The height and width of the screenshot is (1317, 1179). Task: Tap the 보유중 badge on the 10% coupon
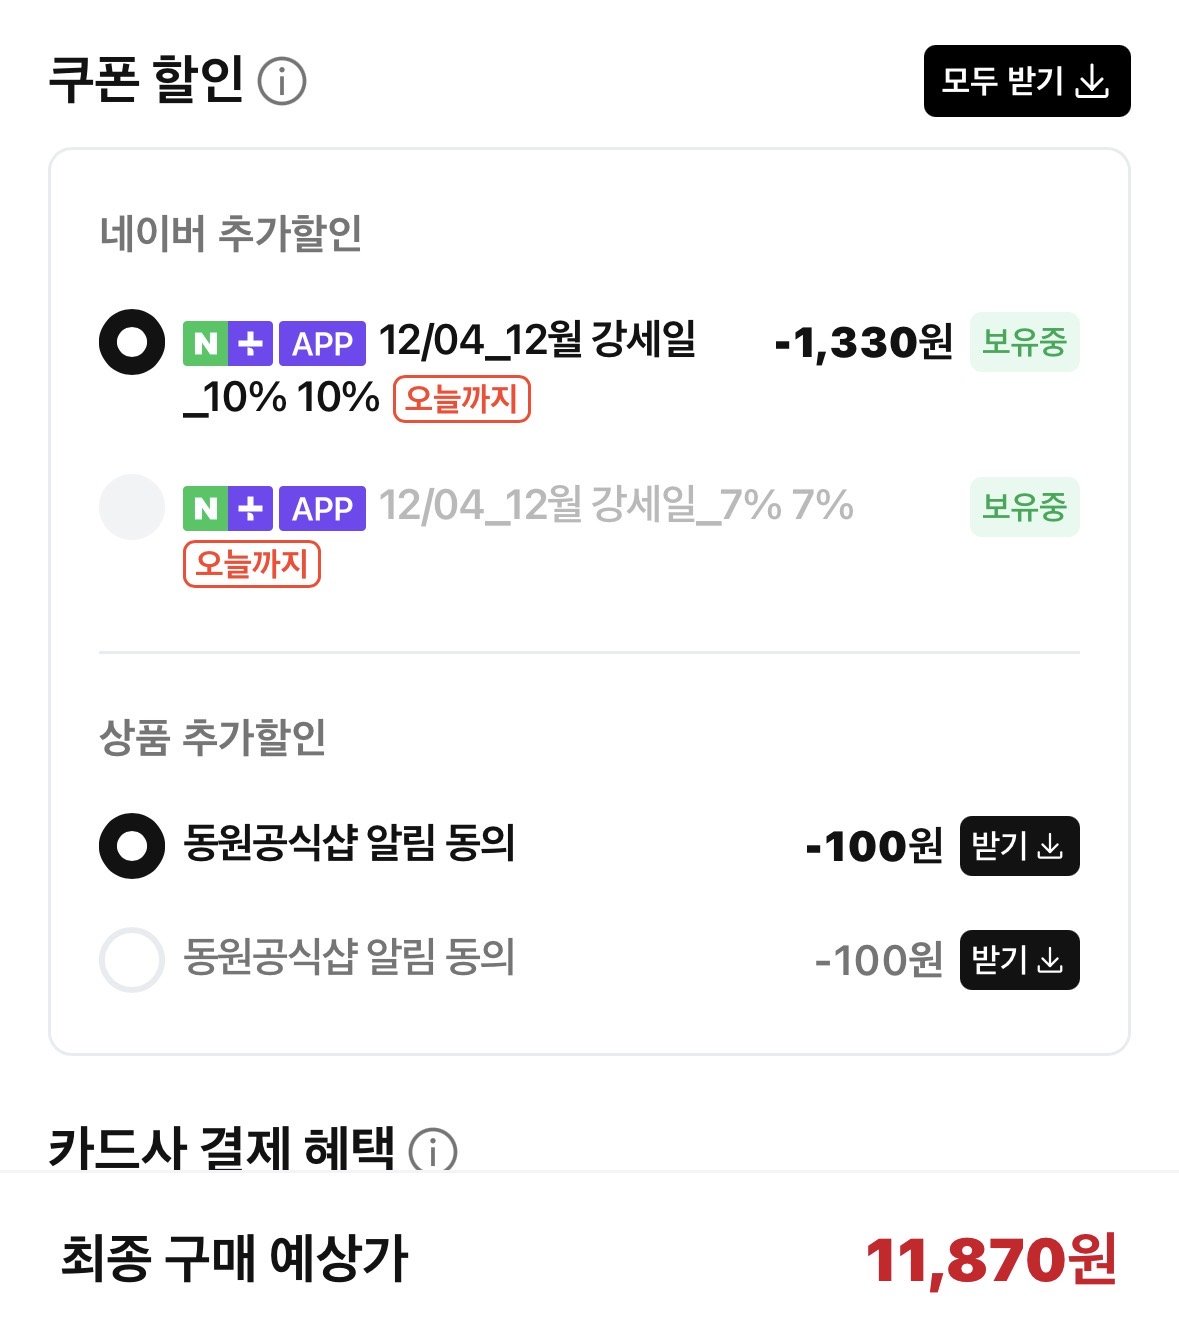[x=1025, y=342]
